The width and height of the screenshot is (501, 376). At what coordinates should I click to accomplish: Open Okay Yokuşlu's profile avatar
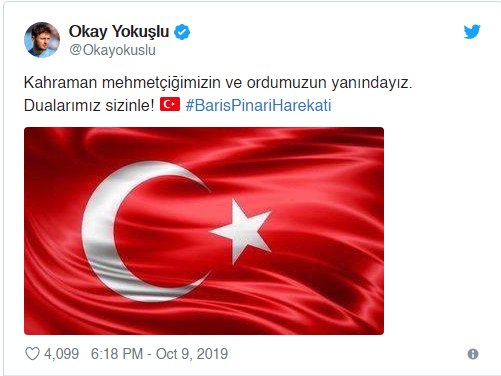[42, 40]
